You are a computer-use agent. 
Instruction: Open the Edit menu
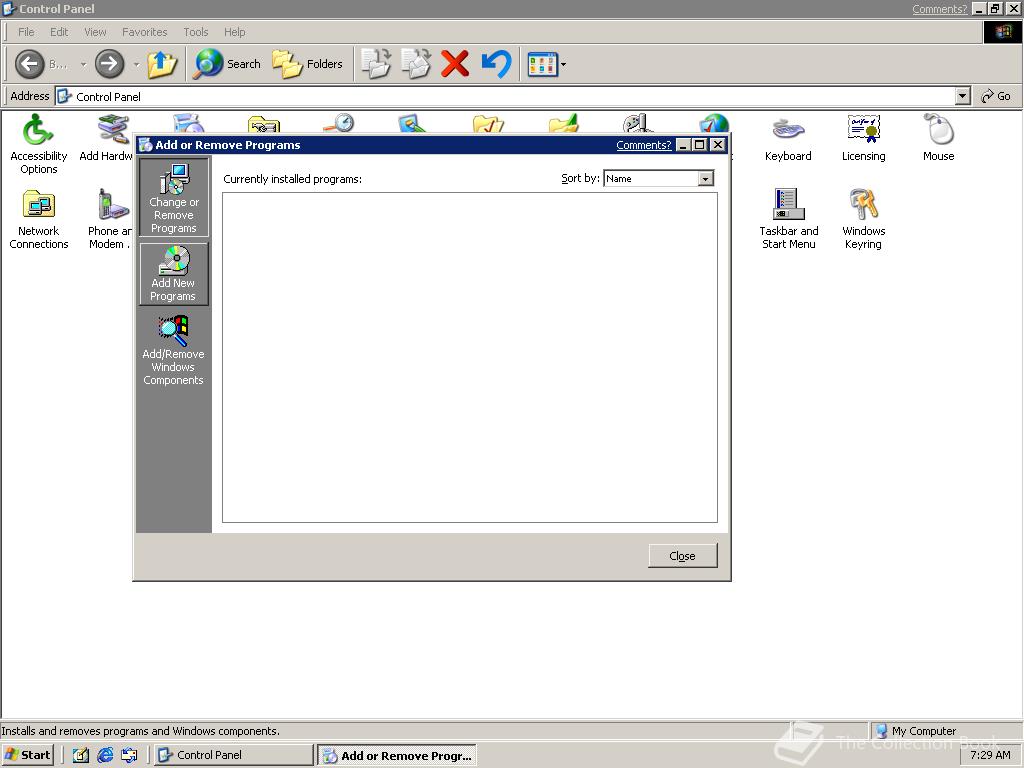[59, 32]
